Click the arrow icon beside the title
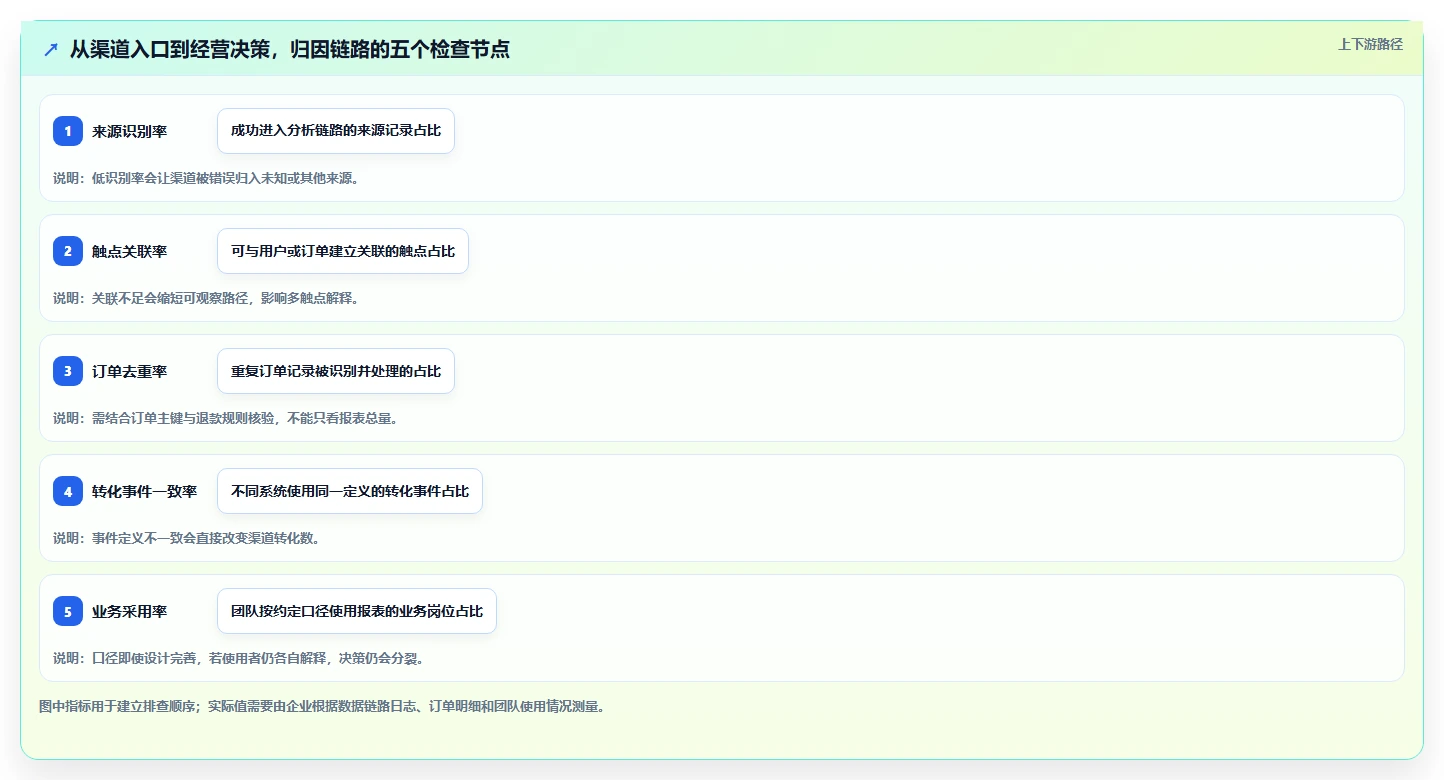Image resolution: width=1444 pixels, height=780 pixels. (x=51, y=49)
